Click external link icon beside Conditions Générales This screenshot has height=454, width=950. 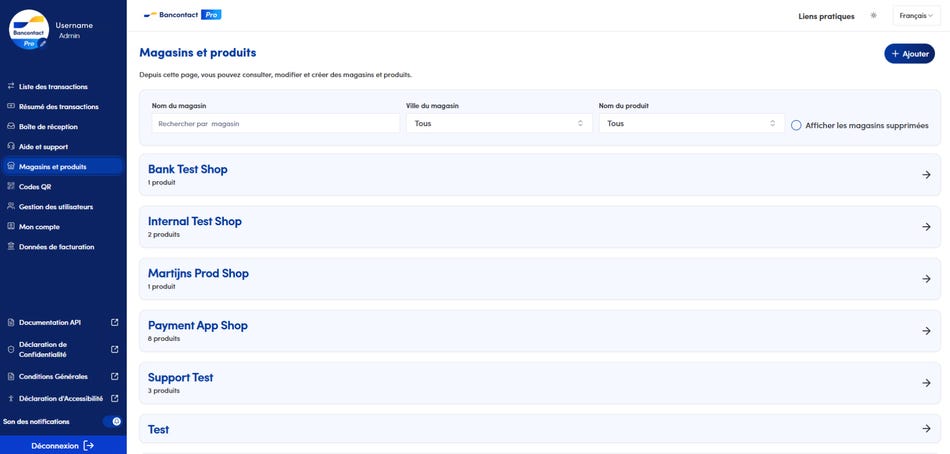tap(115, 376)
